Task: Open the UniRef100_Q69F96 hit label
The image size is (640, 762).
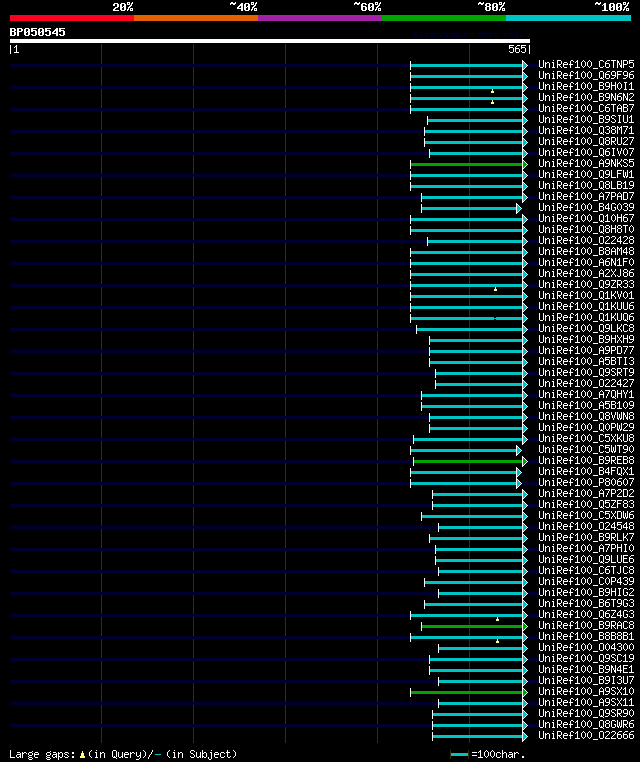Action: coord(586,75)
